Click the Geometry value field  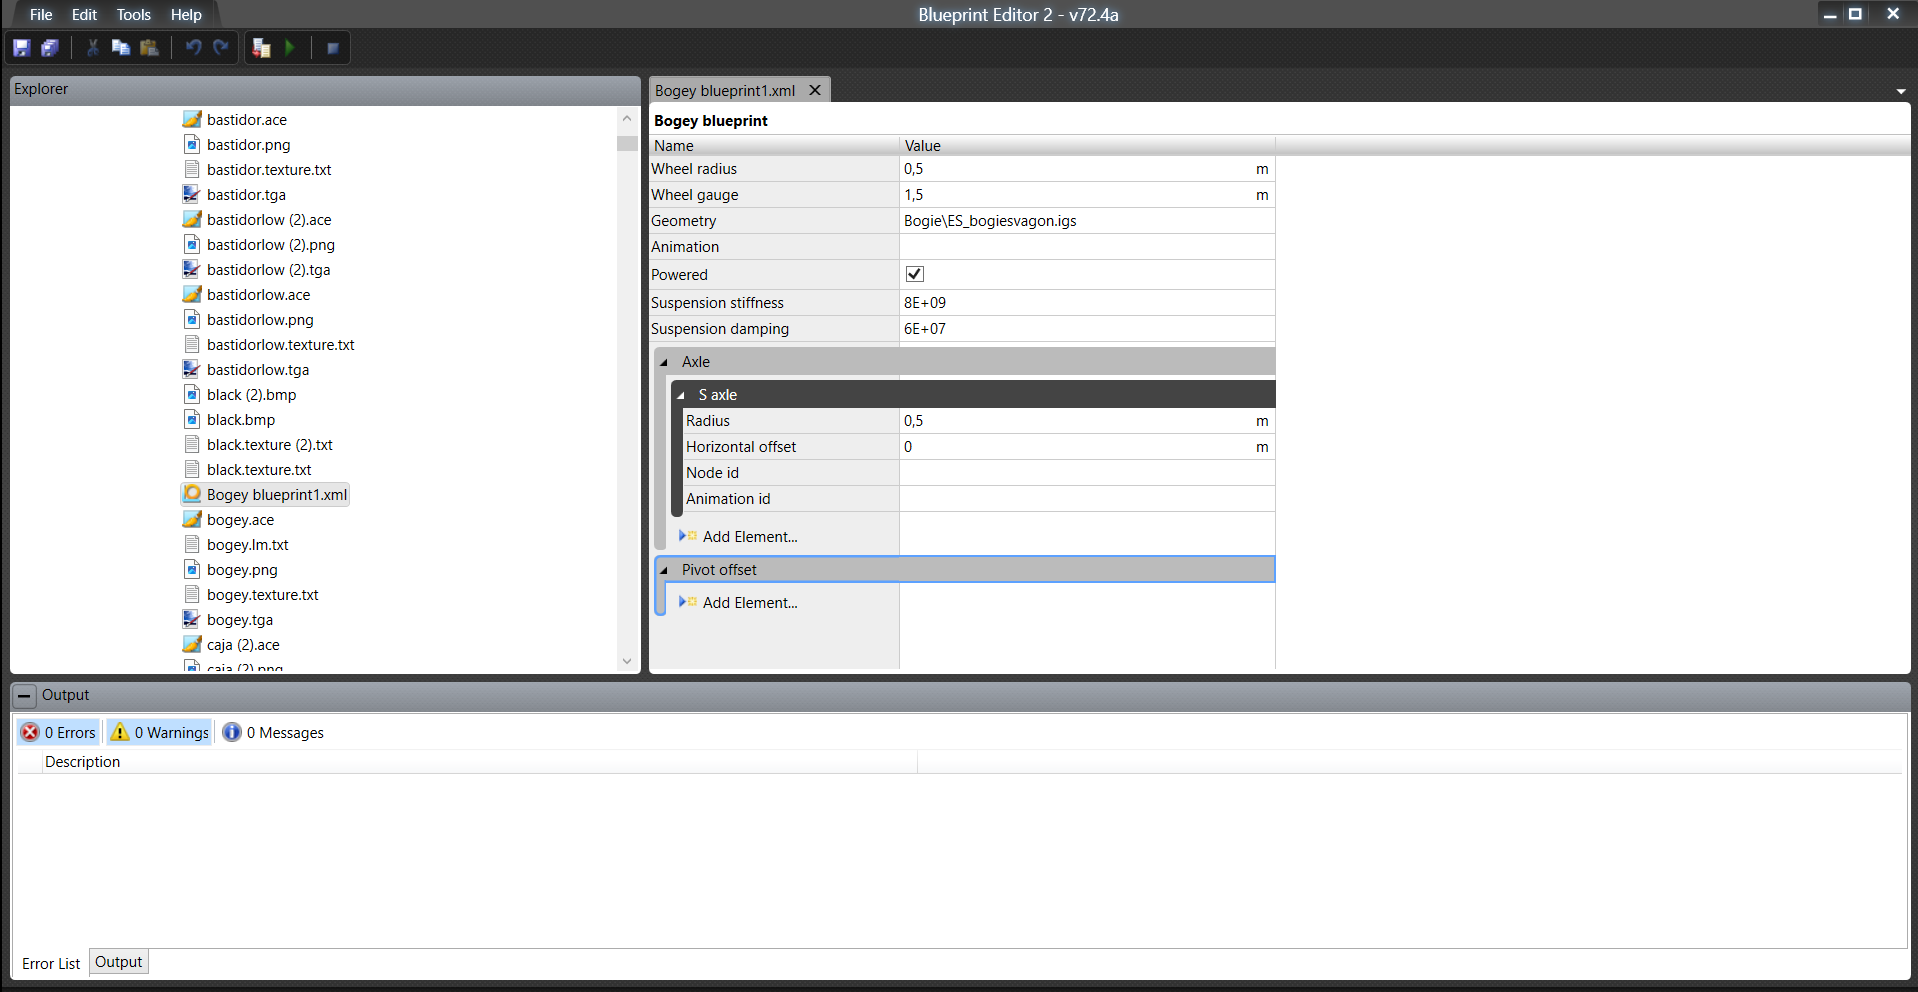coord(1088,221)
